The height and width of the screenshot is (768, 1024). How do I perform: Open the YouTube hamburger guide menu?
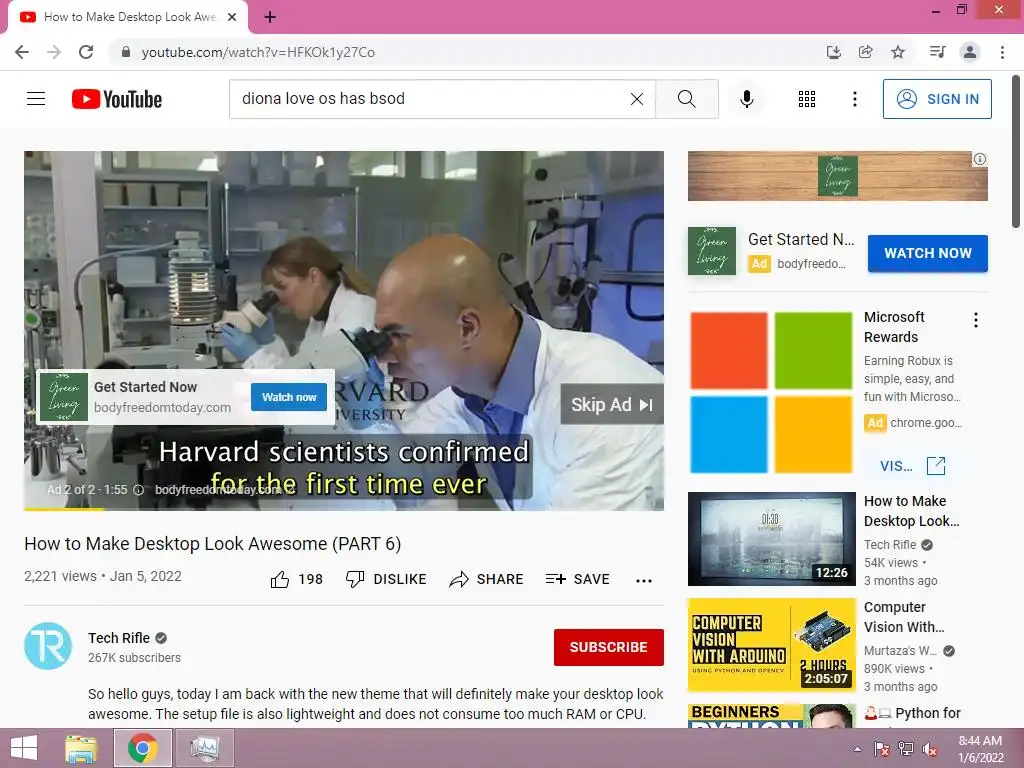36,99
